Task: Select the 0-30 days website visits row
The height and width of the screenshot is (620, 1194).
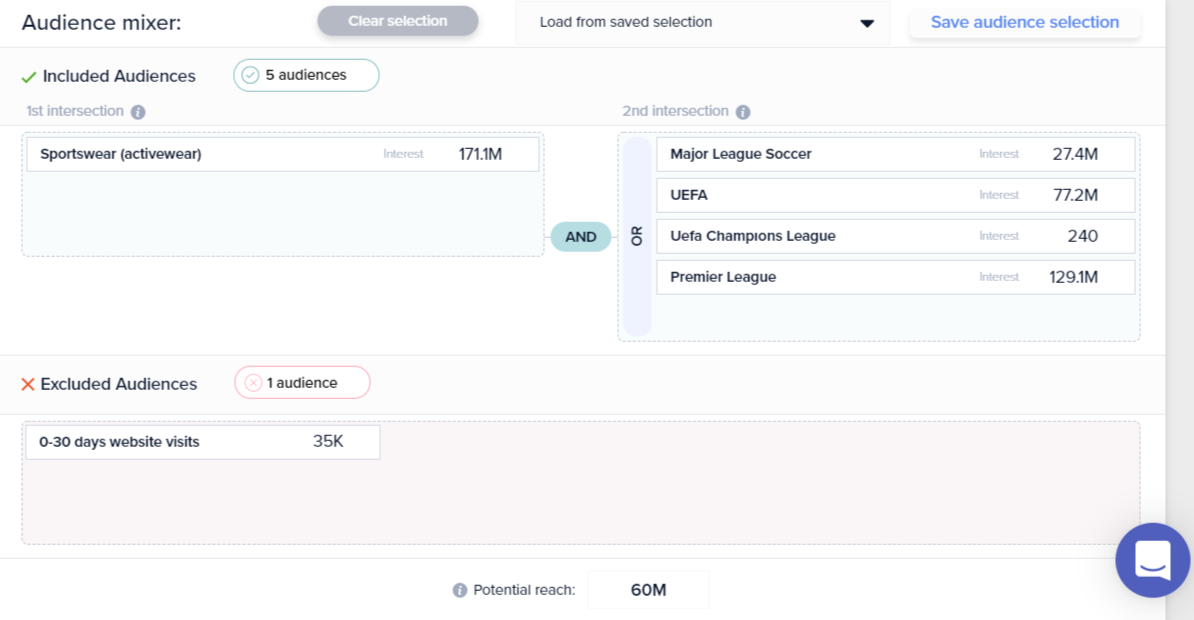Action: (203, 442)
